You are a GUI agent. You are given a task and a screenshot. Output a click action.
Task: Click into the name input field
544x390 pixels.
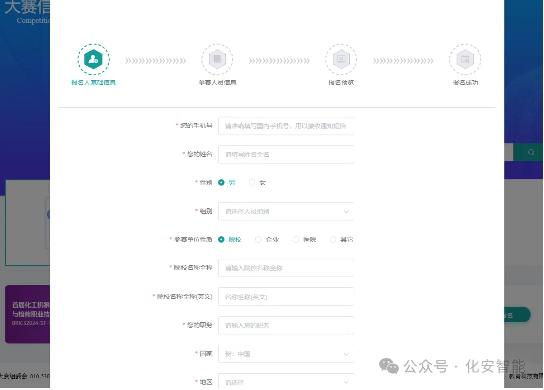point(286,154)
